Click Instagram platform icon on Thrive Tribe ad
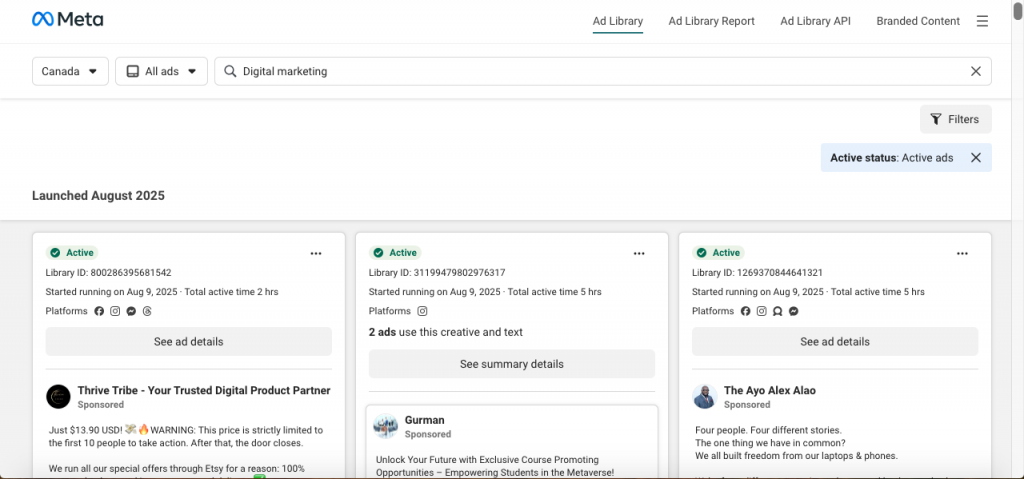This screenshot has width=1024, height=479. (x=115, y=312)
